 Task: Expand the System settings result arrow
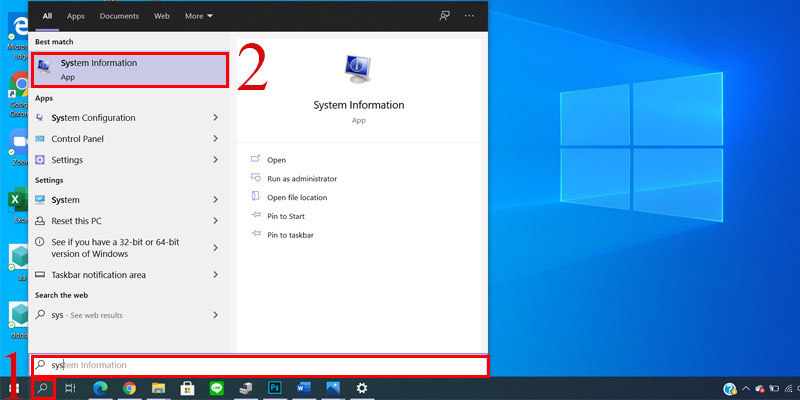[215, 200]
